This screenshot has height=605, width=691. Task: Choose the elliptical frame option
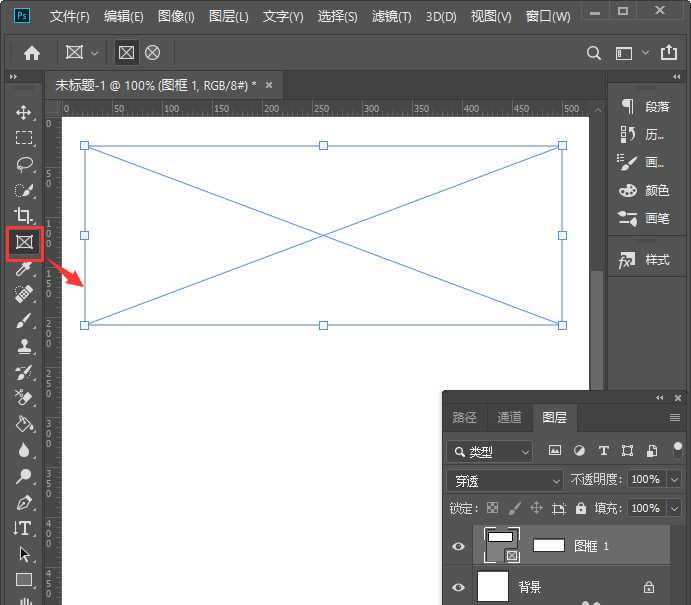tap(153, 53)
